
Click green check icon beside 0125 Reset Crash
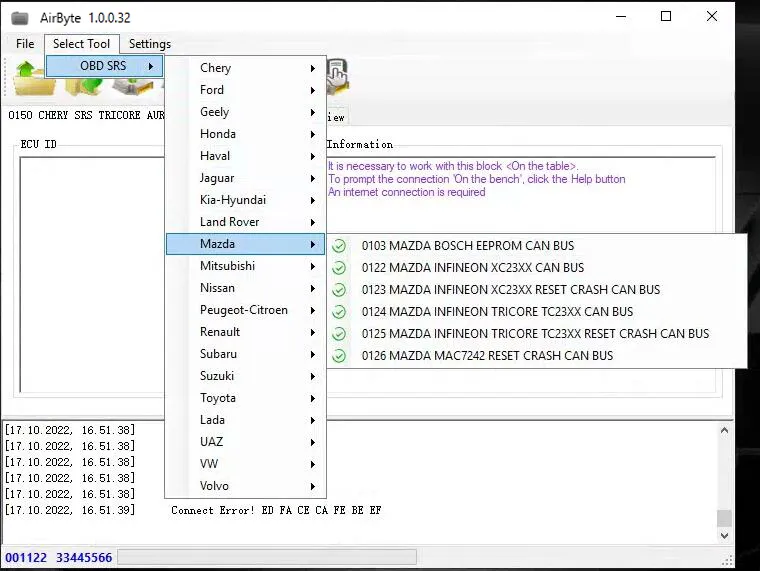click(339, 334)
